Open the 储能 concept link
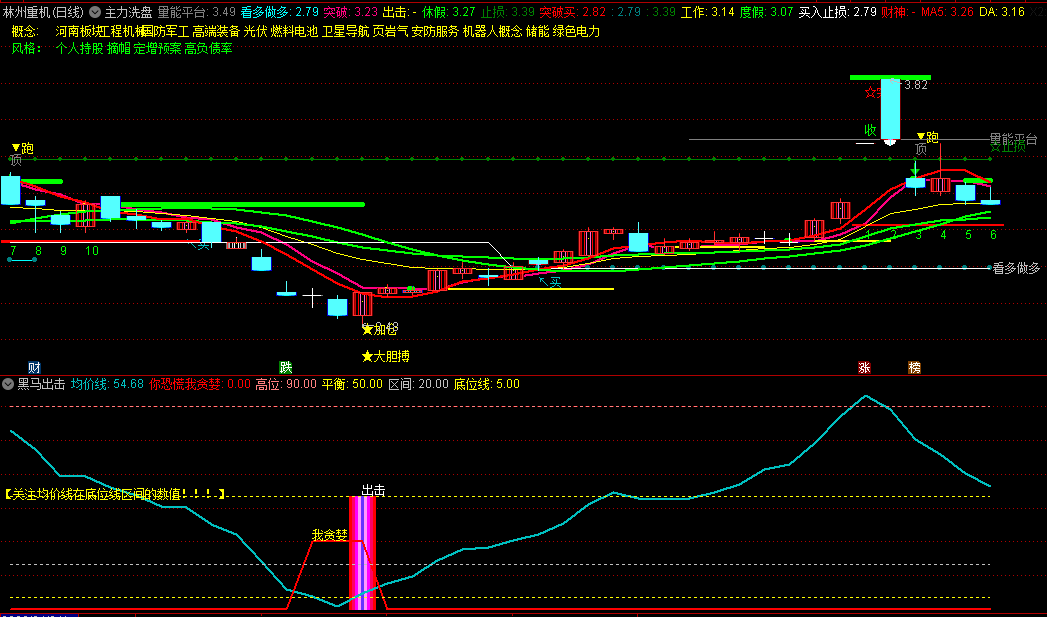The height and width of the screenshot is (617, 1047). tap(538, 31)
